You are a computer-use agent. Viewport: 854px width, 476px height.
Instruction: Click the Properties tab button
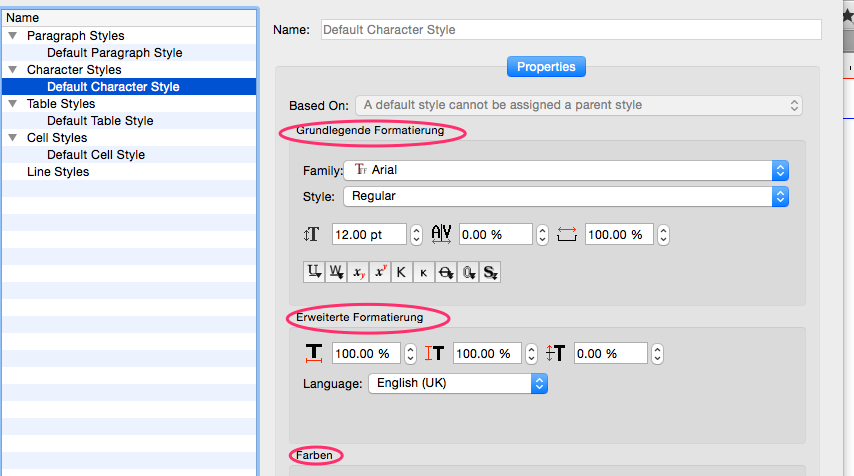click(x=546, y=67)
